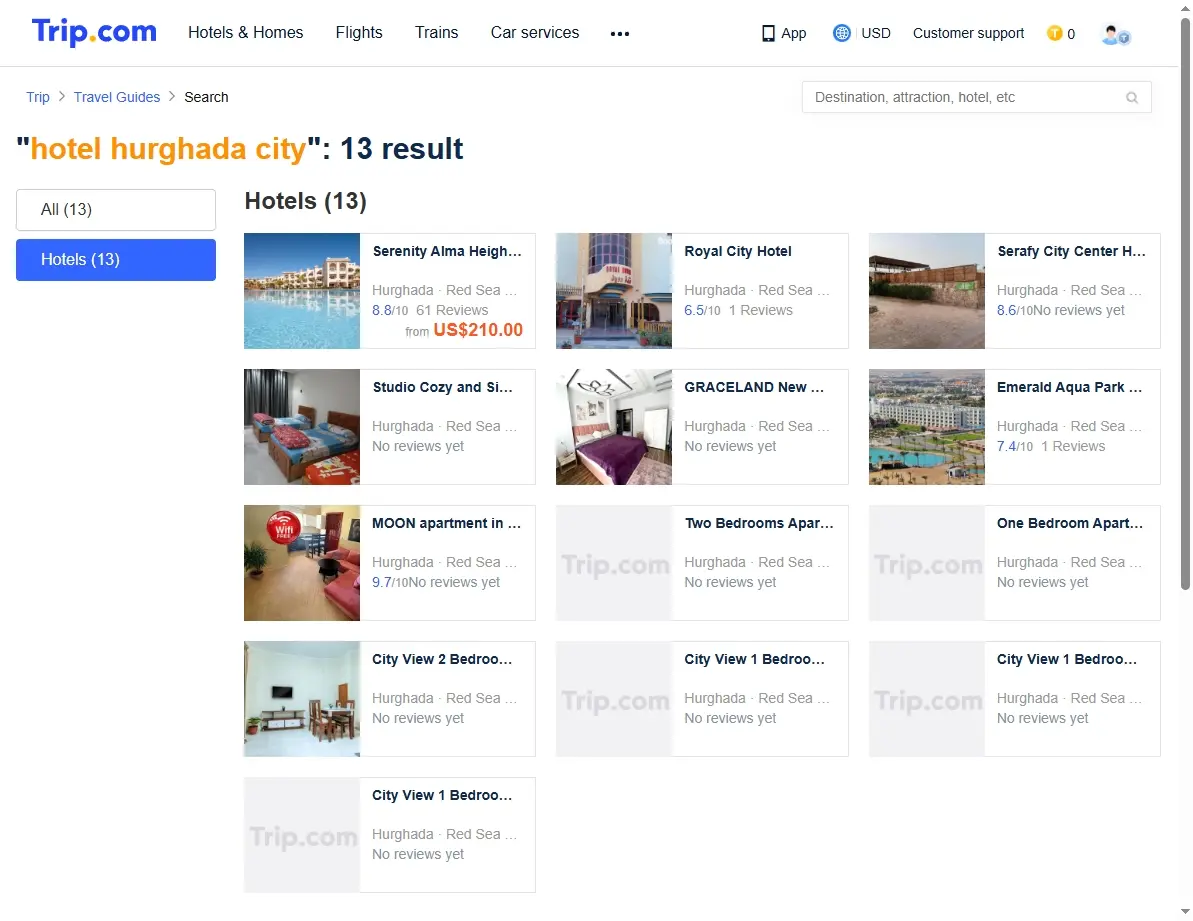Click the 6.5/10 rating on Royal City
Viewport: 1193px width, 921px height.
tap(702, 311)
